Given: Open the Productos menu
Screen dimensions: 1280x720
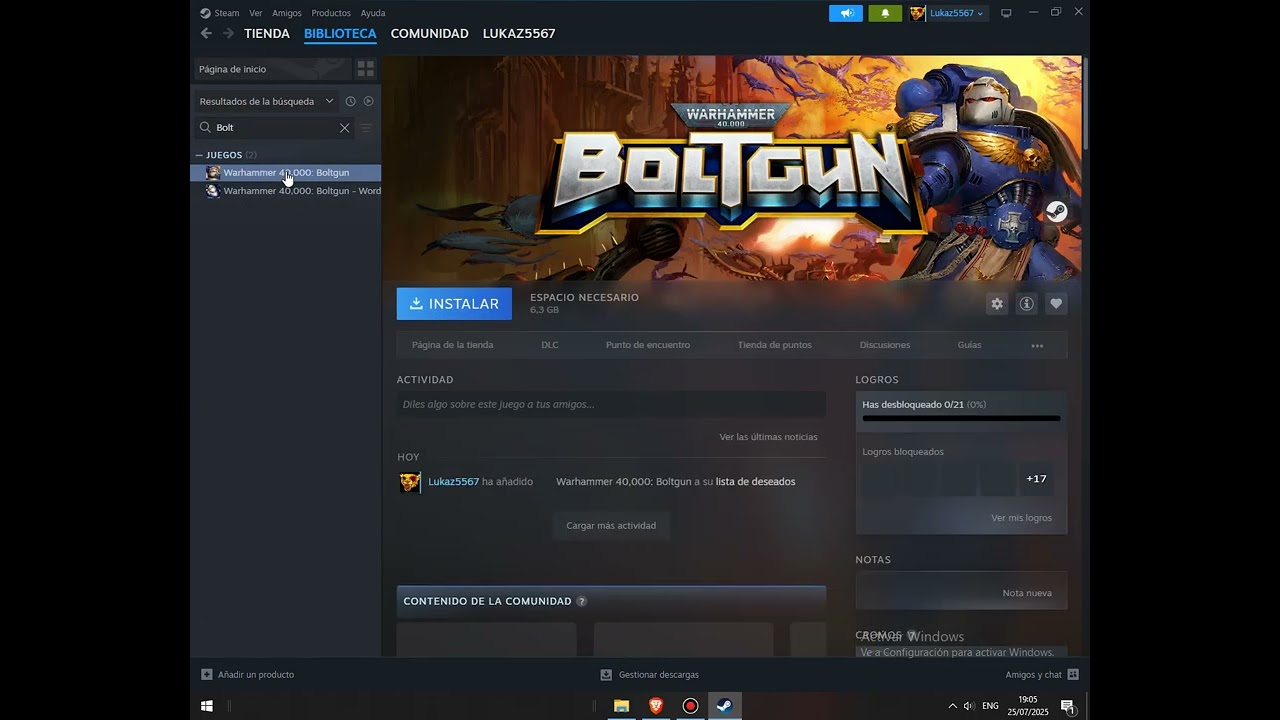Looking at the screenshot, I should pos(331,13).
